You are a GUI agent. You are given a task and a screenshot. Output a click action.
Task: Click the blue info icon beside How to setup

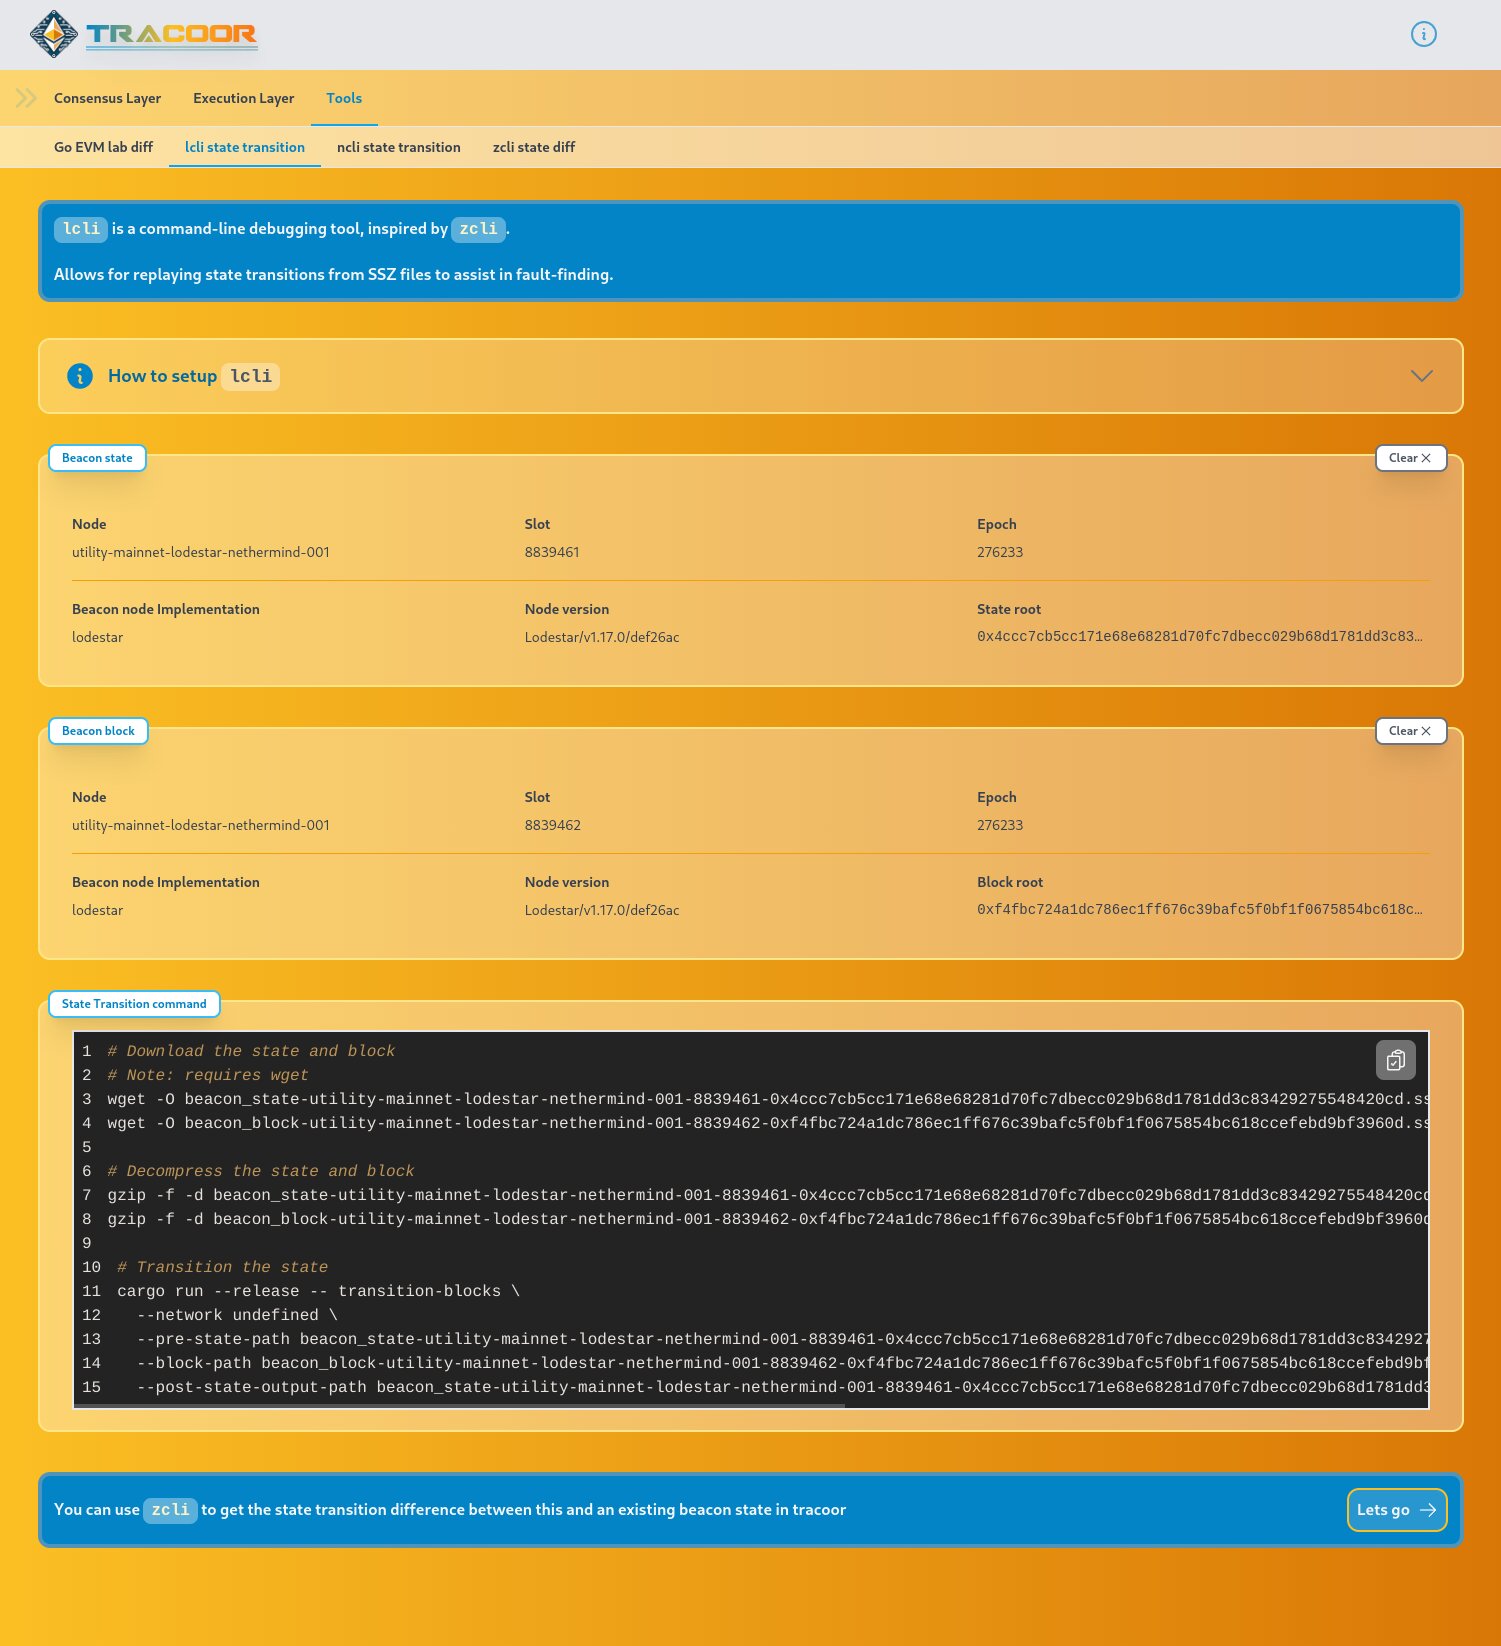tap(80, 376)
